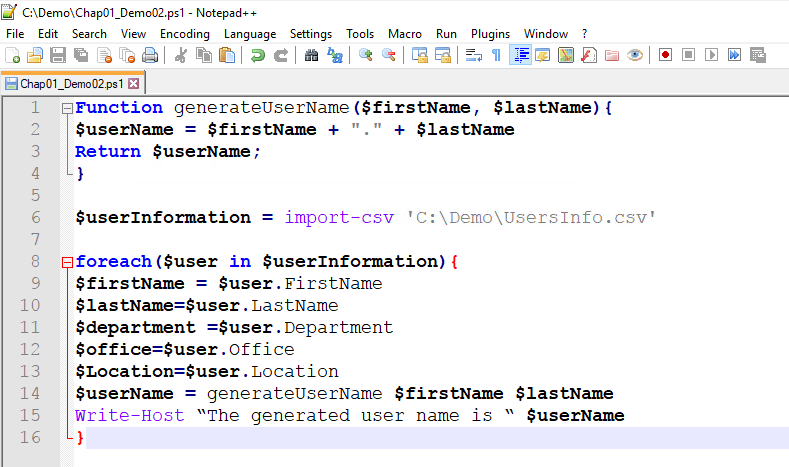The width and height of the screenshot is (789, 467).
Task: Save the current file using floppy icon
Action: coord(58,55)
